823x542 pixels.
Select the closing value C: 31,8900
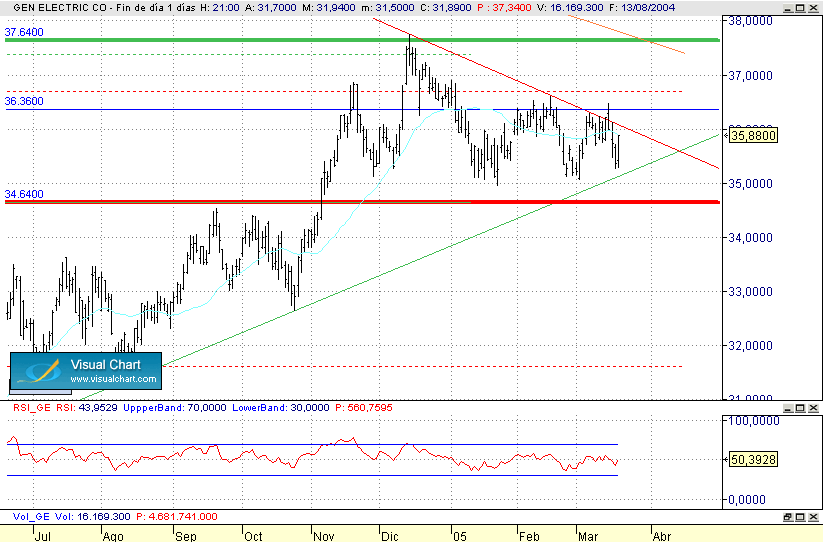tap(445, 8)
